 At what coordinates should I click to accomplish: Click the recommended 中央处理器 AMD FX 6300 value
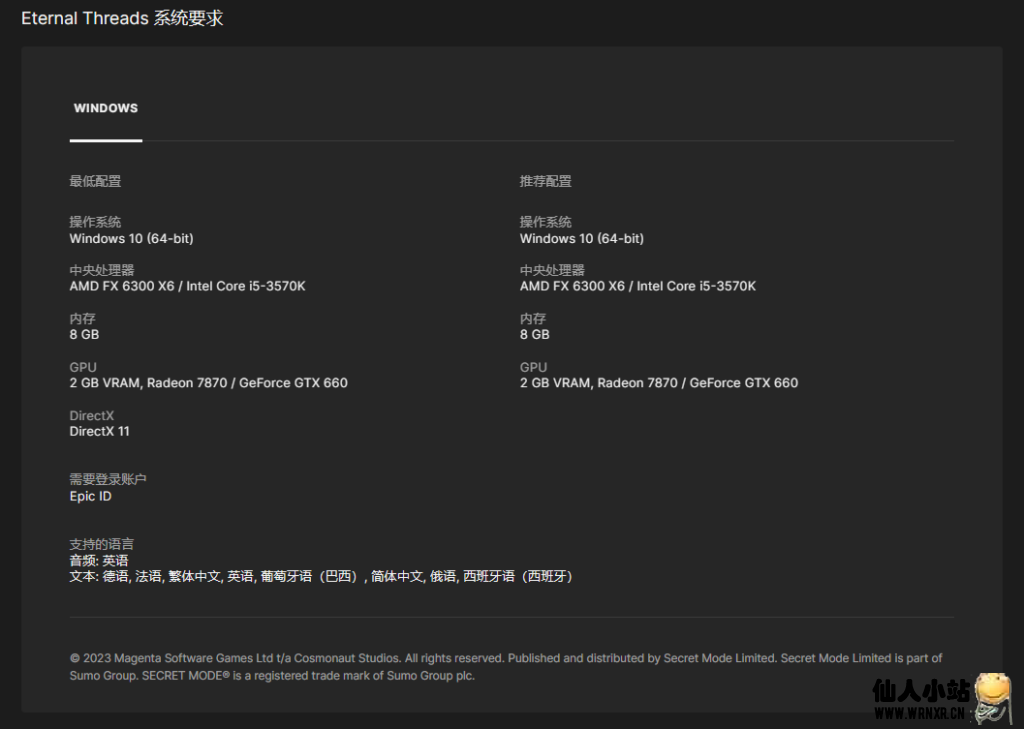(638, 287)
